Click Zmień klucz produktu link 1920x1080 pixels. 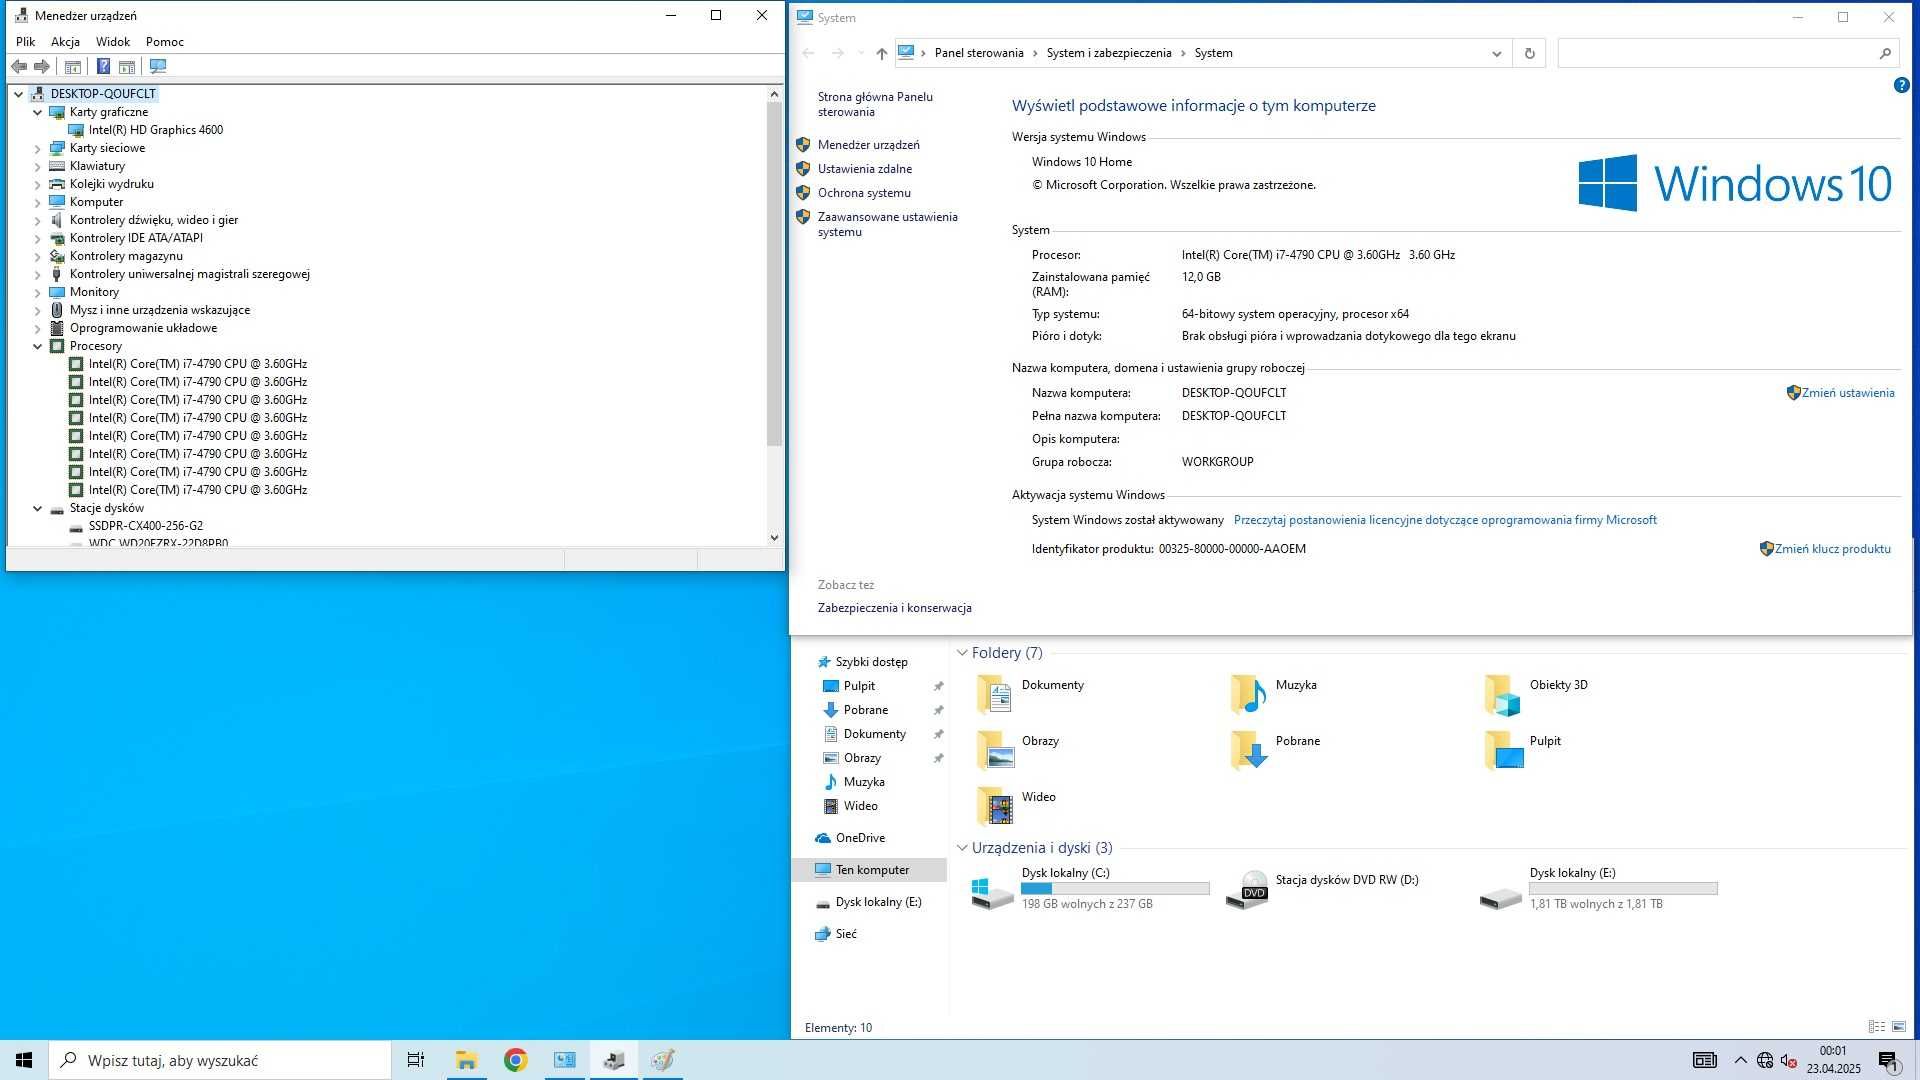[x=1832, y=549]
